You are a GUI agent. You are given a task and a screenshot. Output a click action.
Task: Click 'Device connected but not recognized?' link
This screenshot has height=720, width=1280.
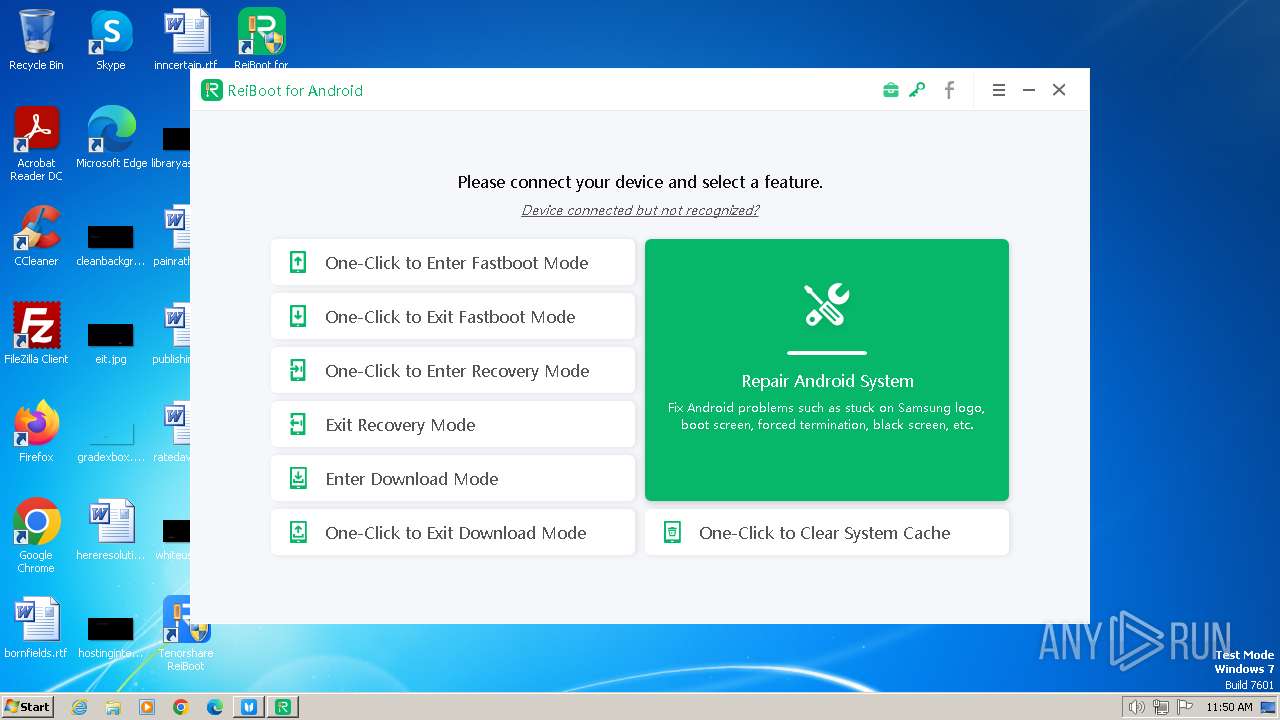[x=640, y=210]
